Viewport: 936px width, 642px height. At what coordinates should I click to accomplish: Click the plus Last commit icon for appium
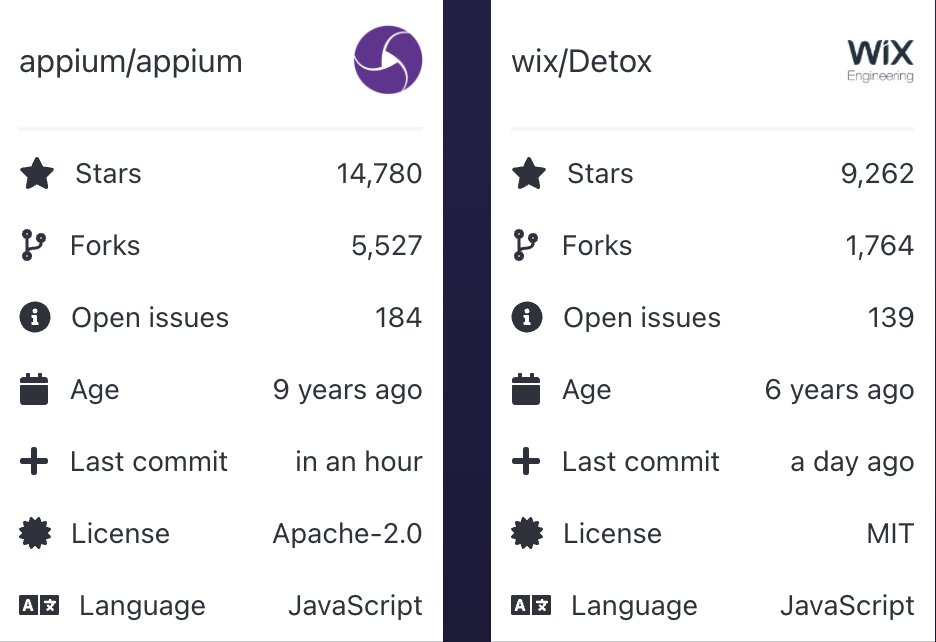[x=34, y=461]
